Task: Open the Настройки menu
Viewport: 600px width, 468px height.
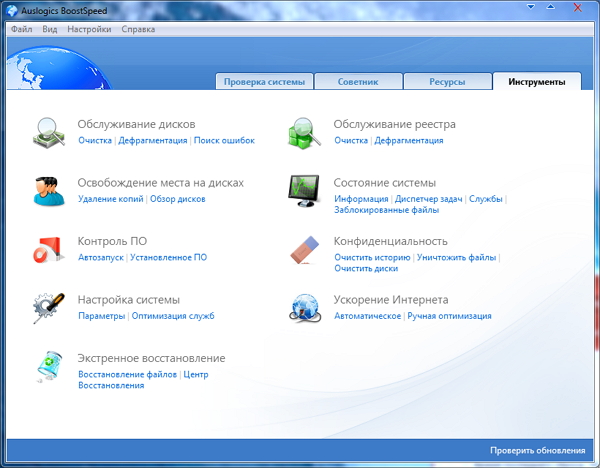Action: click(89, 29)
